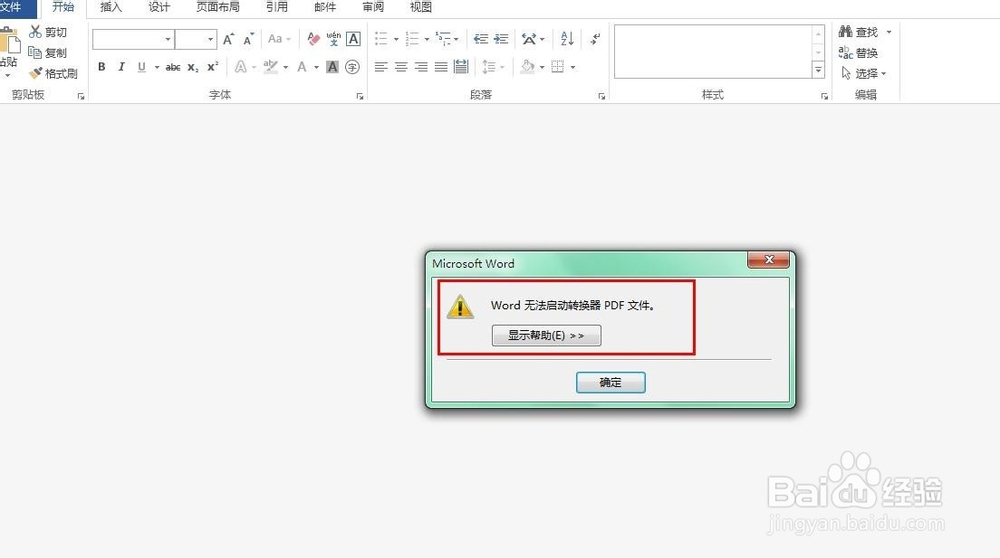Screen dimensions: 1000x558
Task: Open the font name dropdown
Action: point(168,40)
